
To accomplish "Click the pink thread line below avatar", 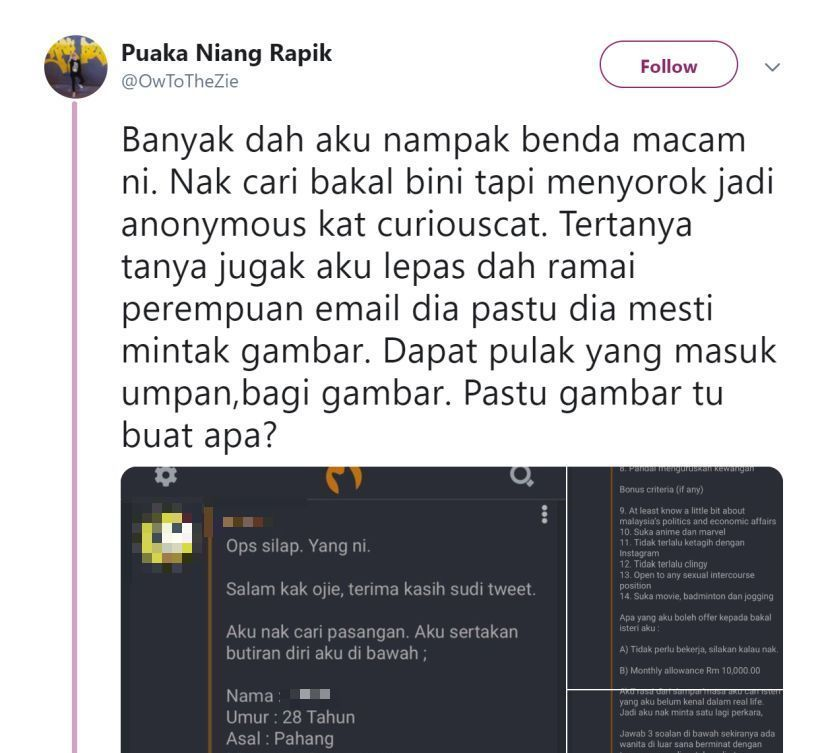I will [75, 427].
